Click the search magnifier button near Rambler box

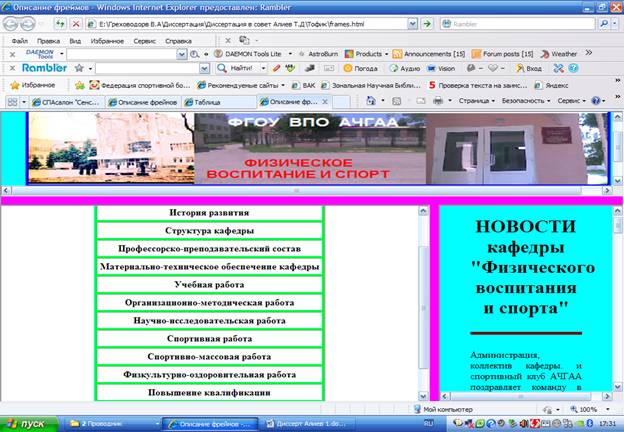(x=604, y=24)
